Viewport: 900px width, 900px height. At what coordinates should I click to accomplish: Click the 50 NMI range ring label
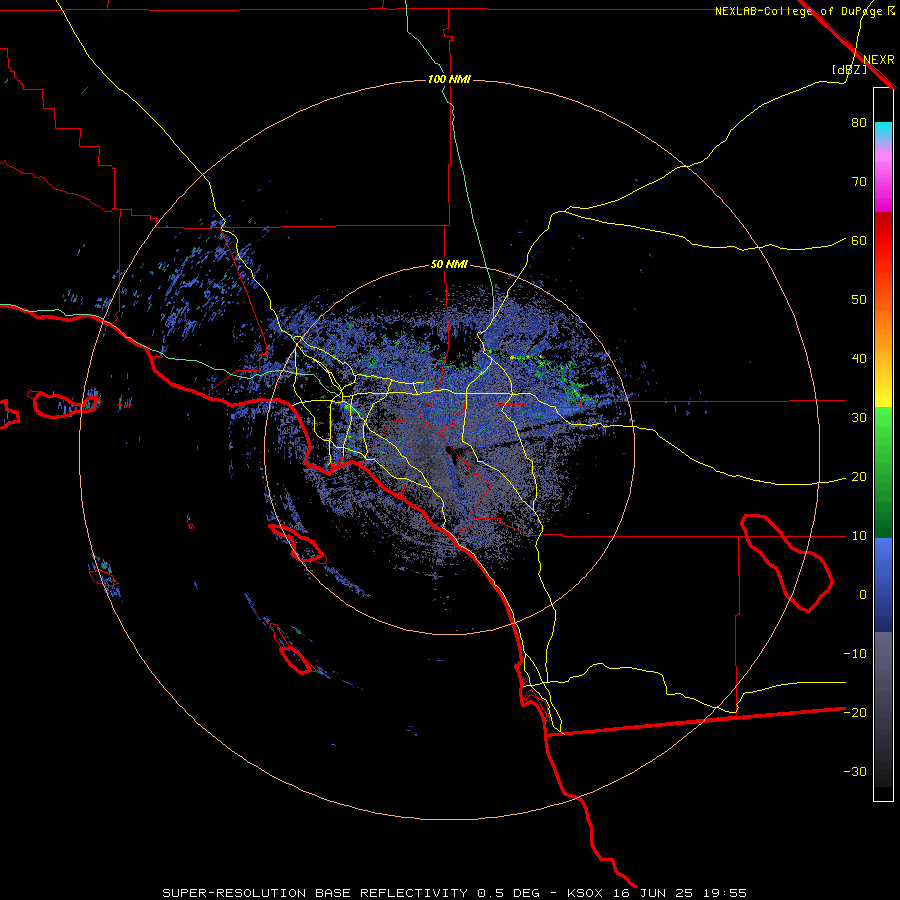tap(449, 265)
